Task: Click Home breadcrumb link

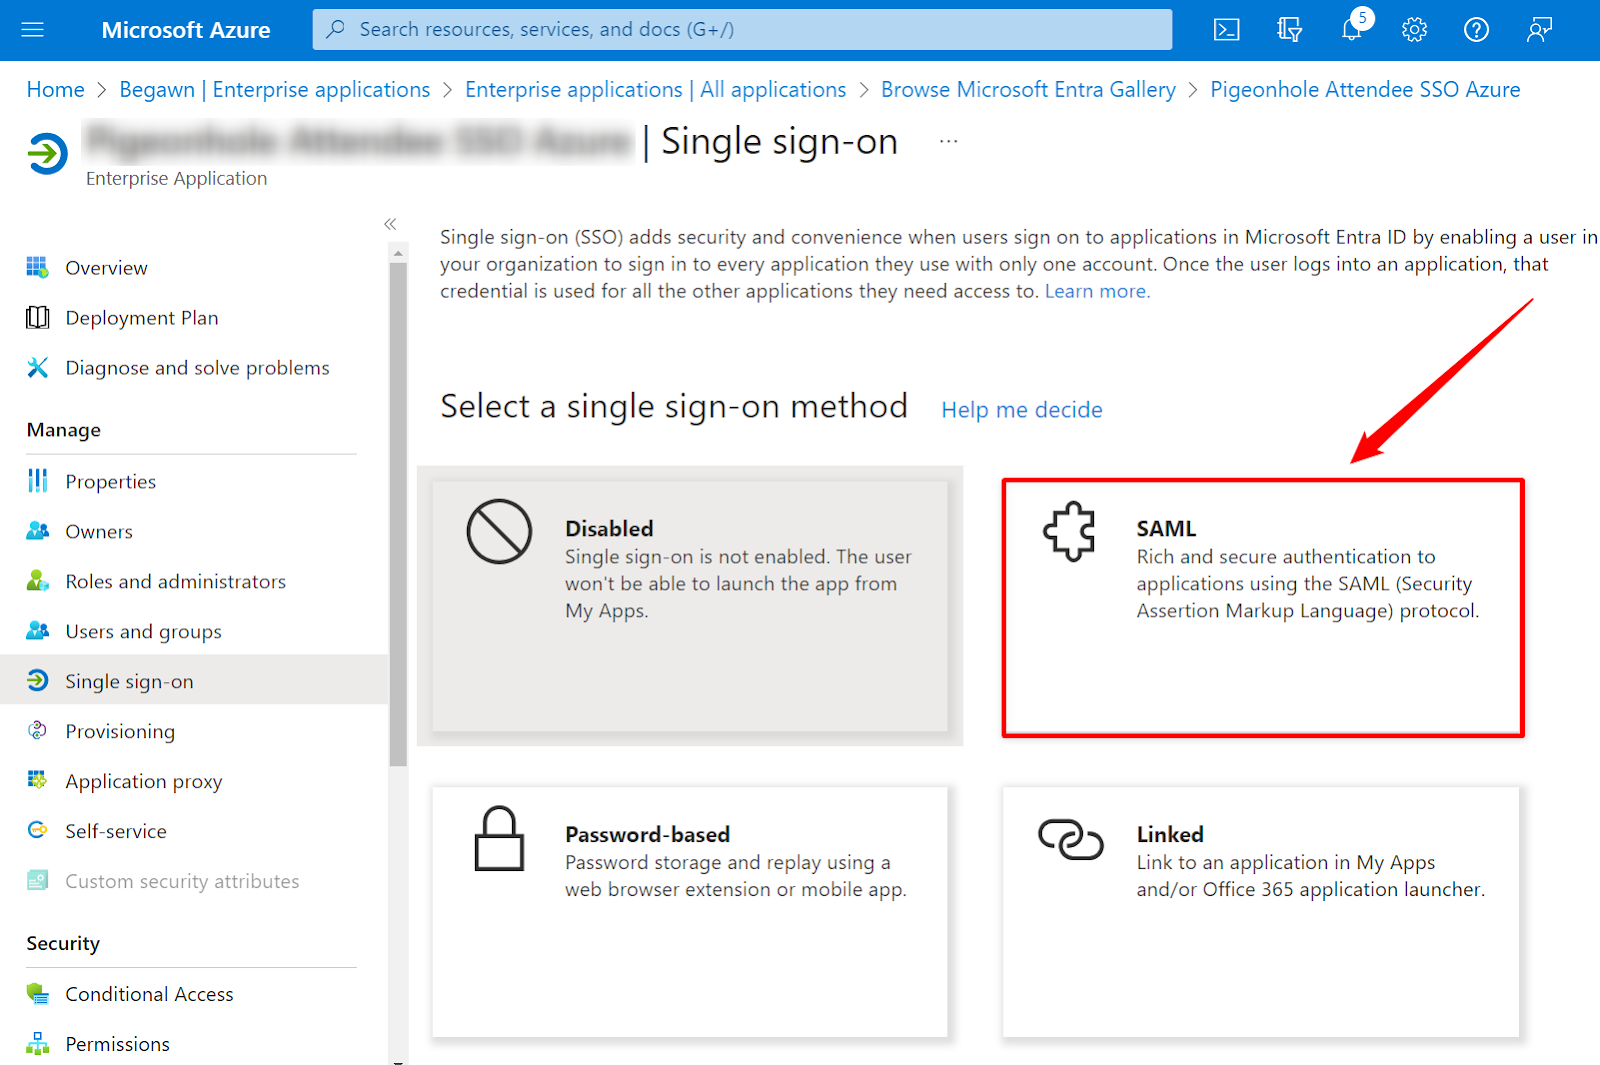Action: click(55, 89)
